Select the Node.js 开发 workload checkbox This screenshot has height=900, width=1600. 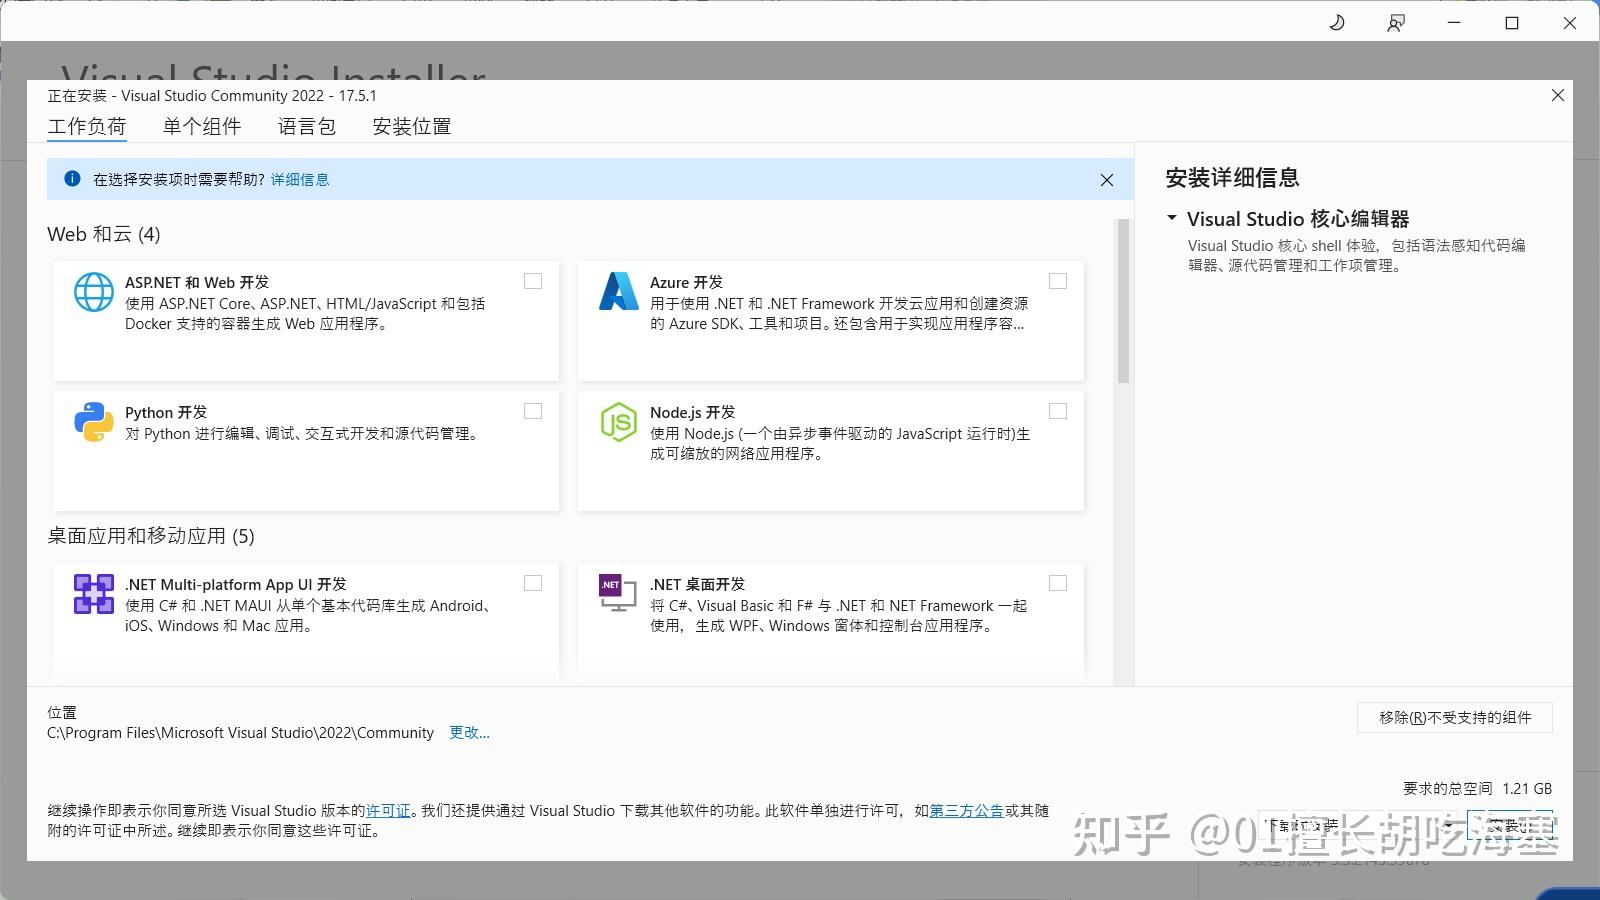coord(1058,411)
